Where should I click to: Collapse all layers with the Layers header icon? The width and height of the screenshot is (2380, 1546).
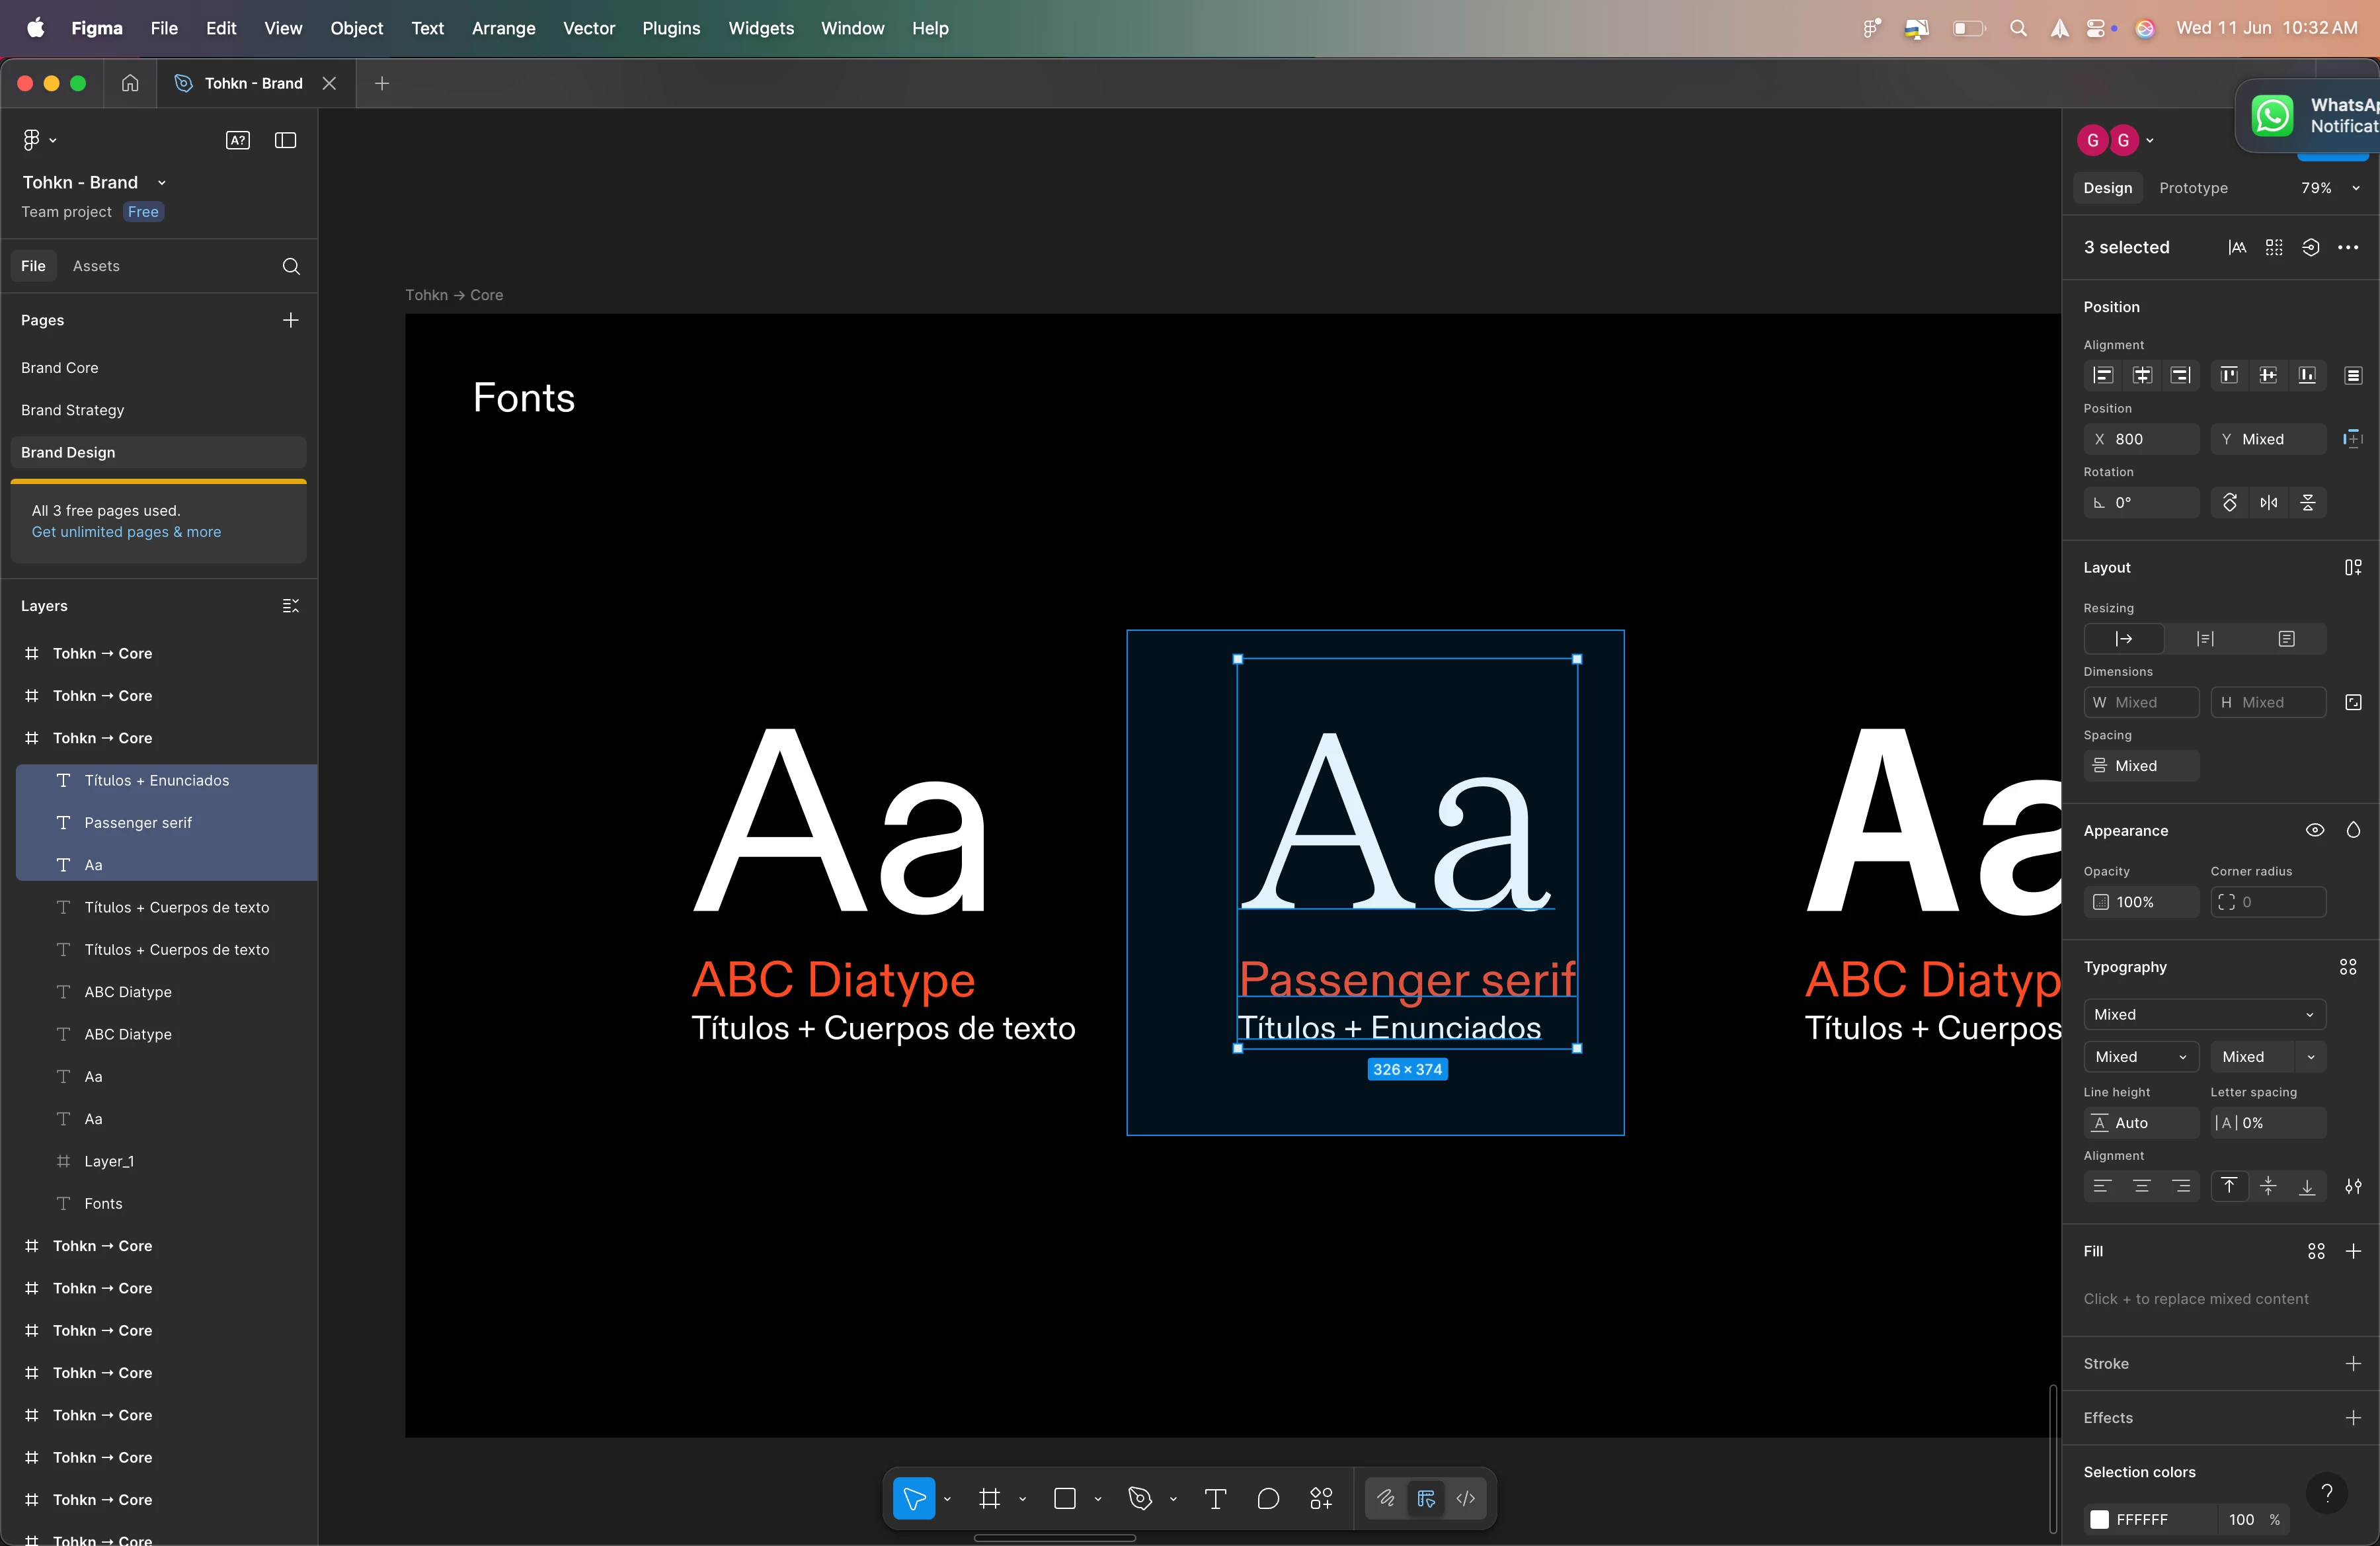click(x=291, y=606)
